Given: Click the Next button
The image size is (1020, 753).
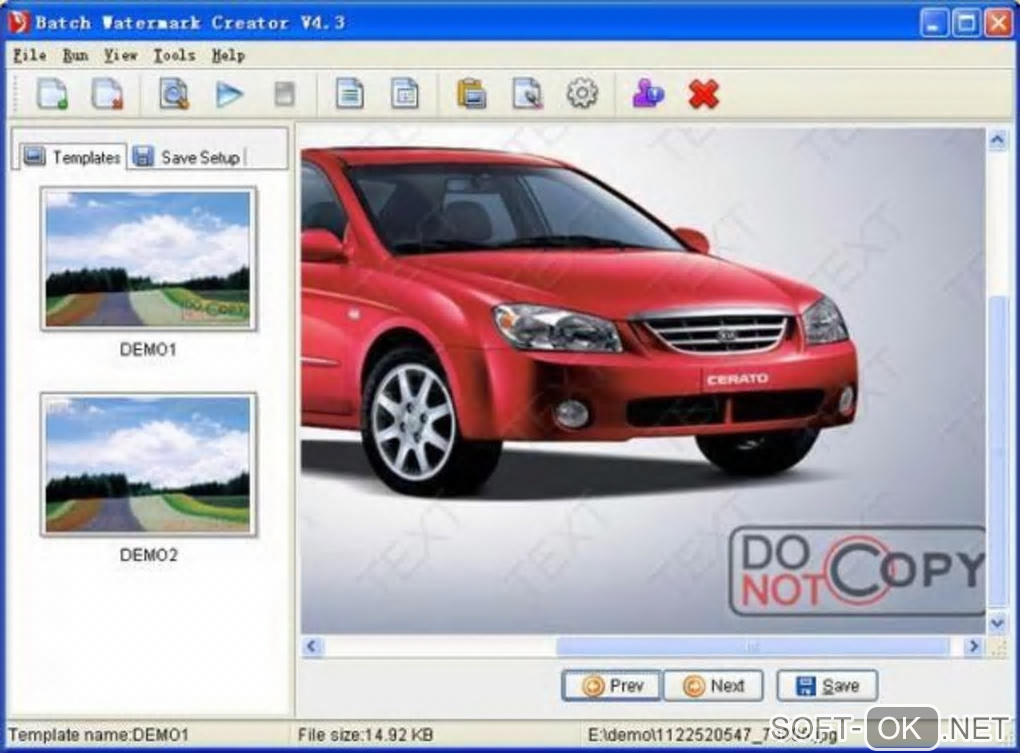Looking at the screenshot, I should [713, 685].
